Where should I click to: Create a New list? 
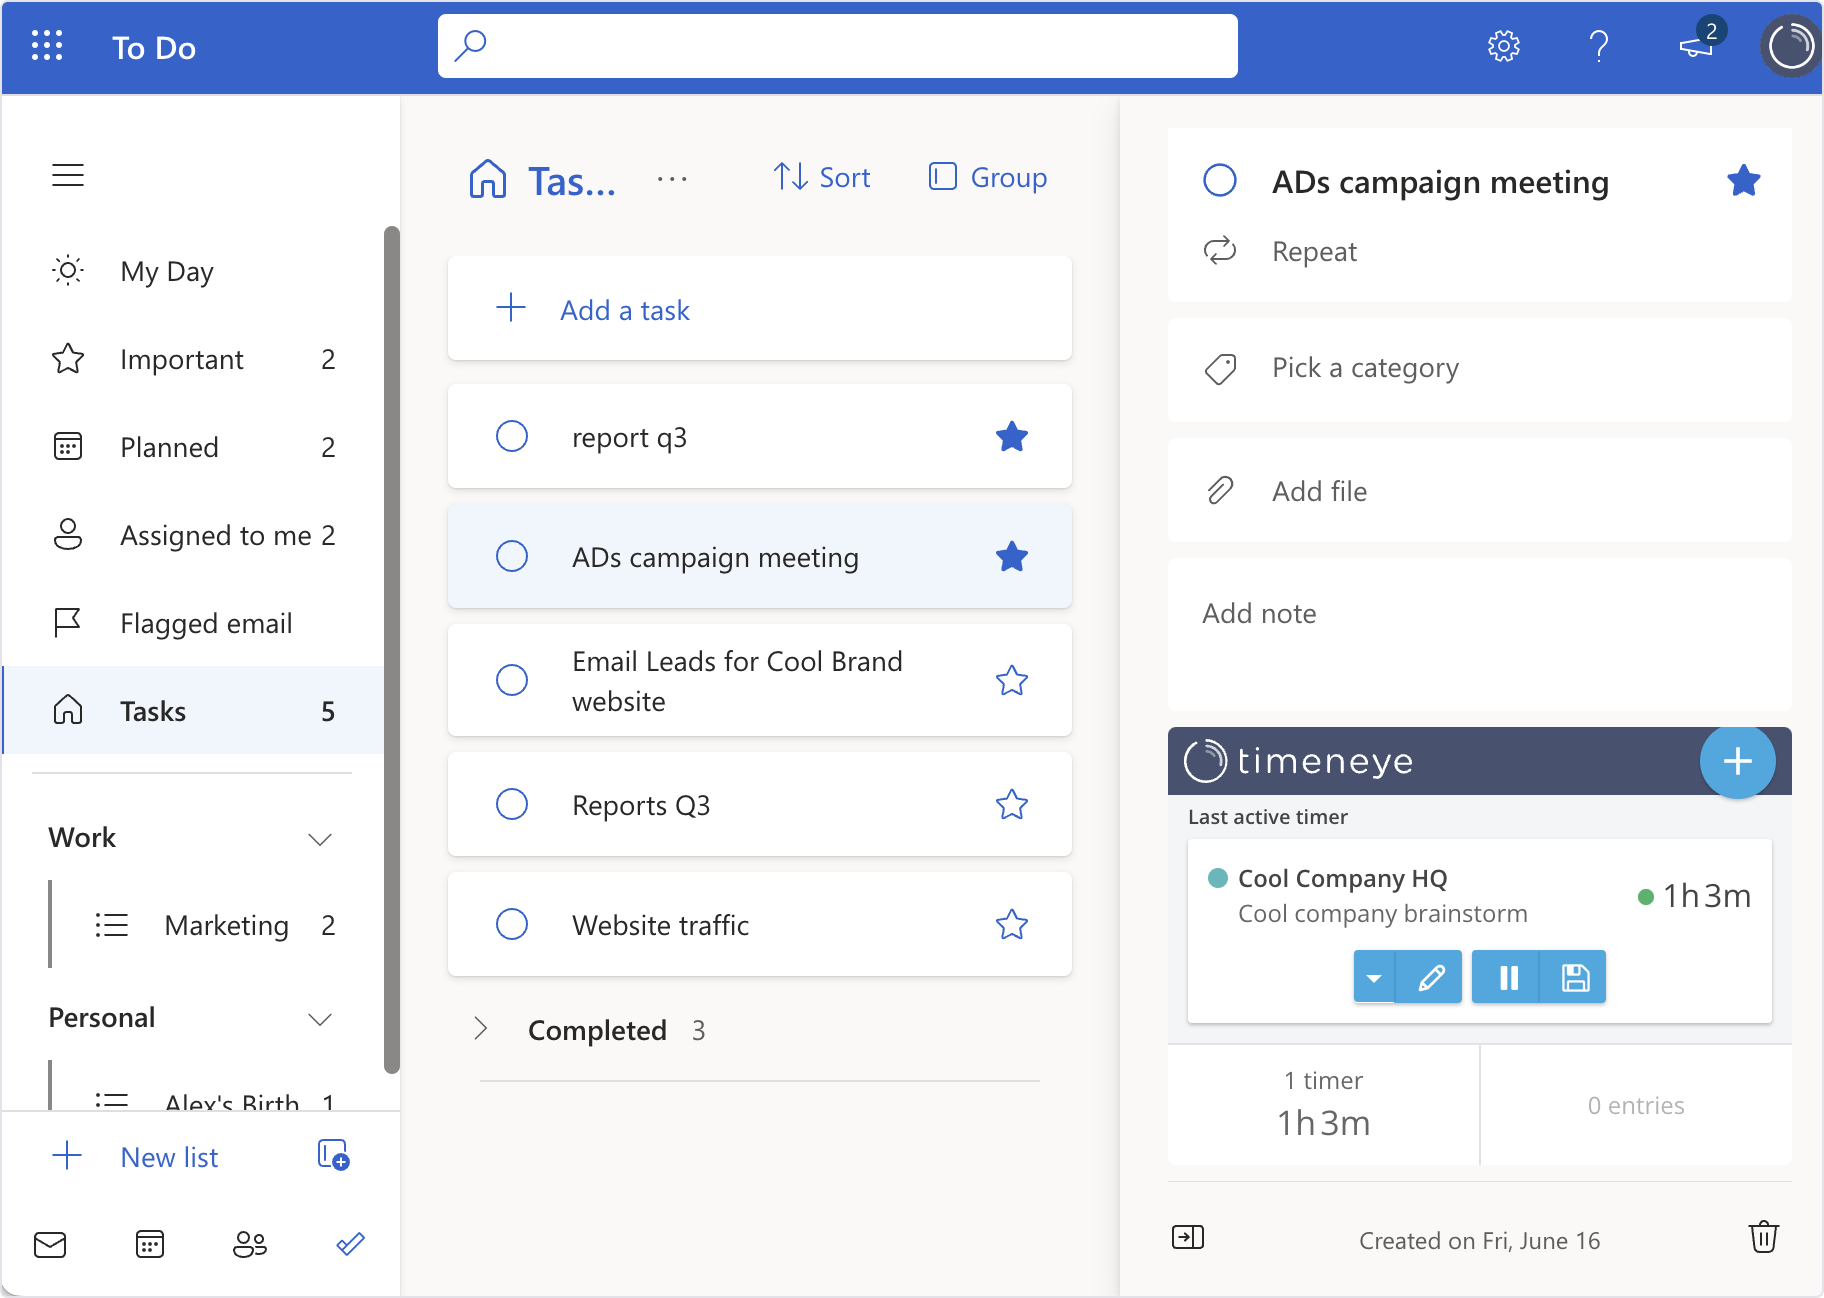point(168,1157)
